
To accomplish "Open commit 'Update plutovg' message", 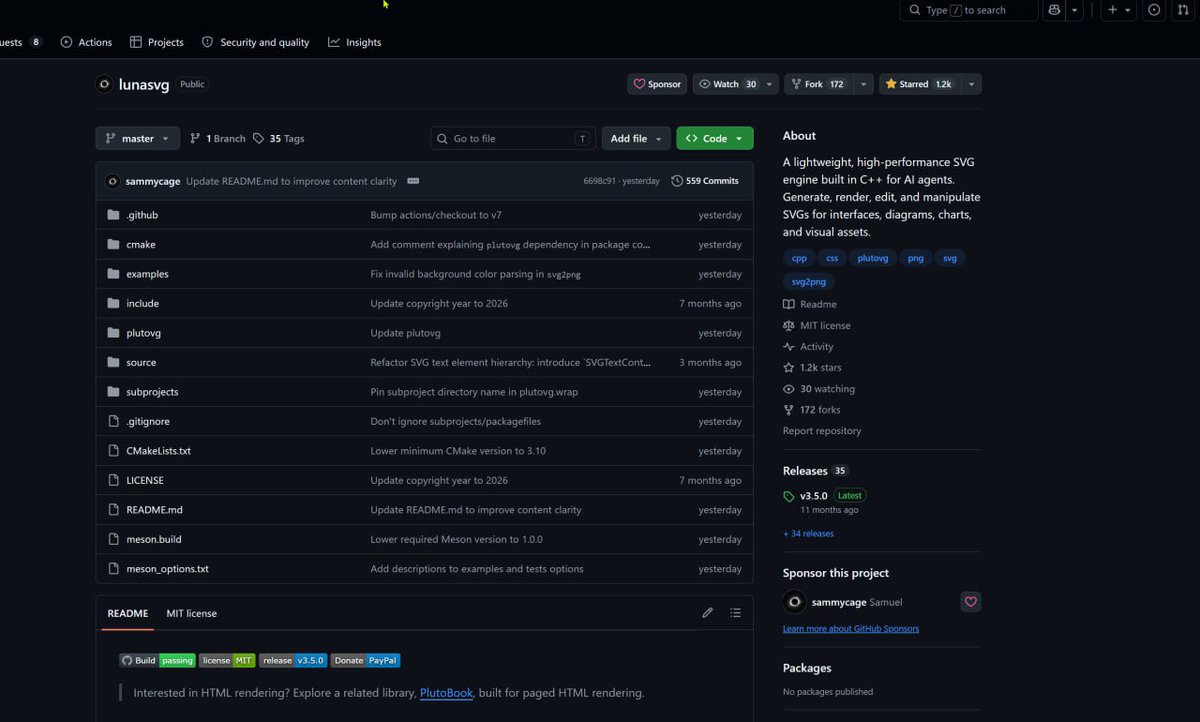I will 405,333.
